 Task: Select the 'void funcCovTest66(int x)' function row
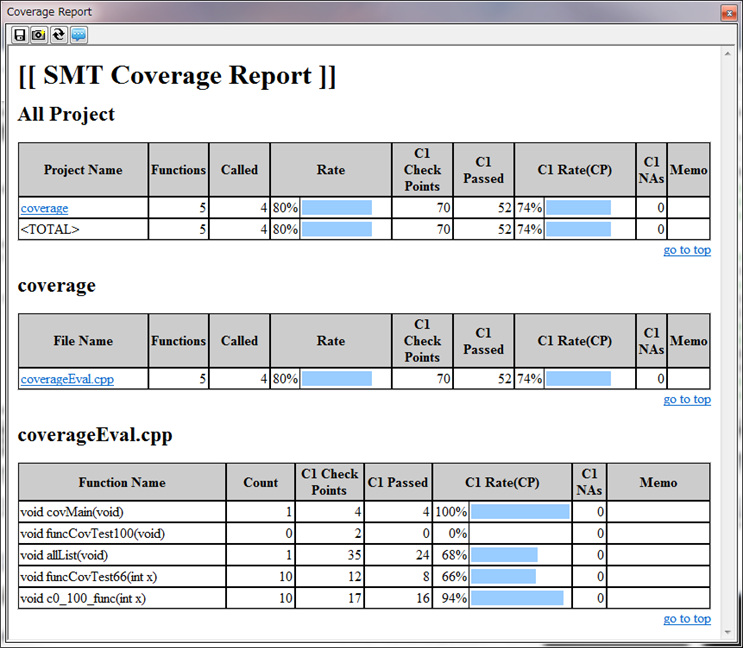tap(364, 577)
